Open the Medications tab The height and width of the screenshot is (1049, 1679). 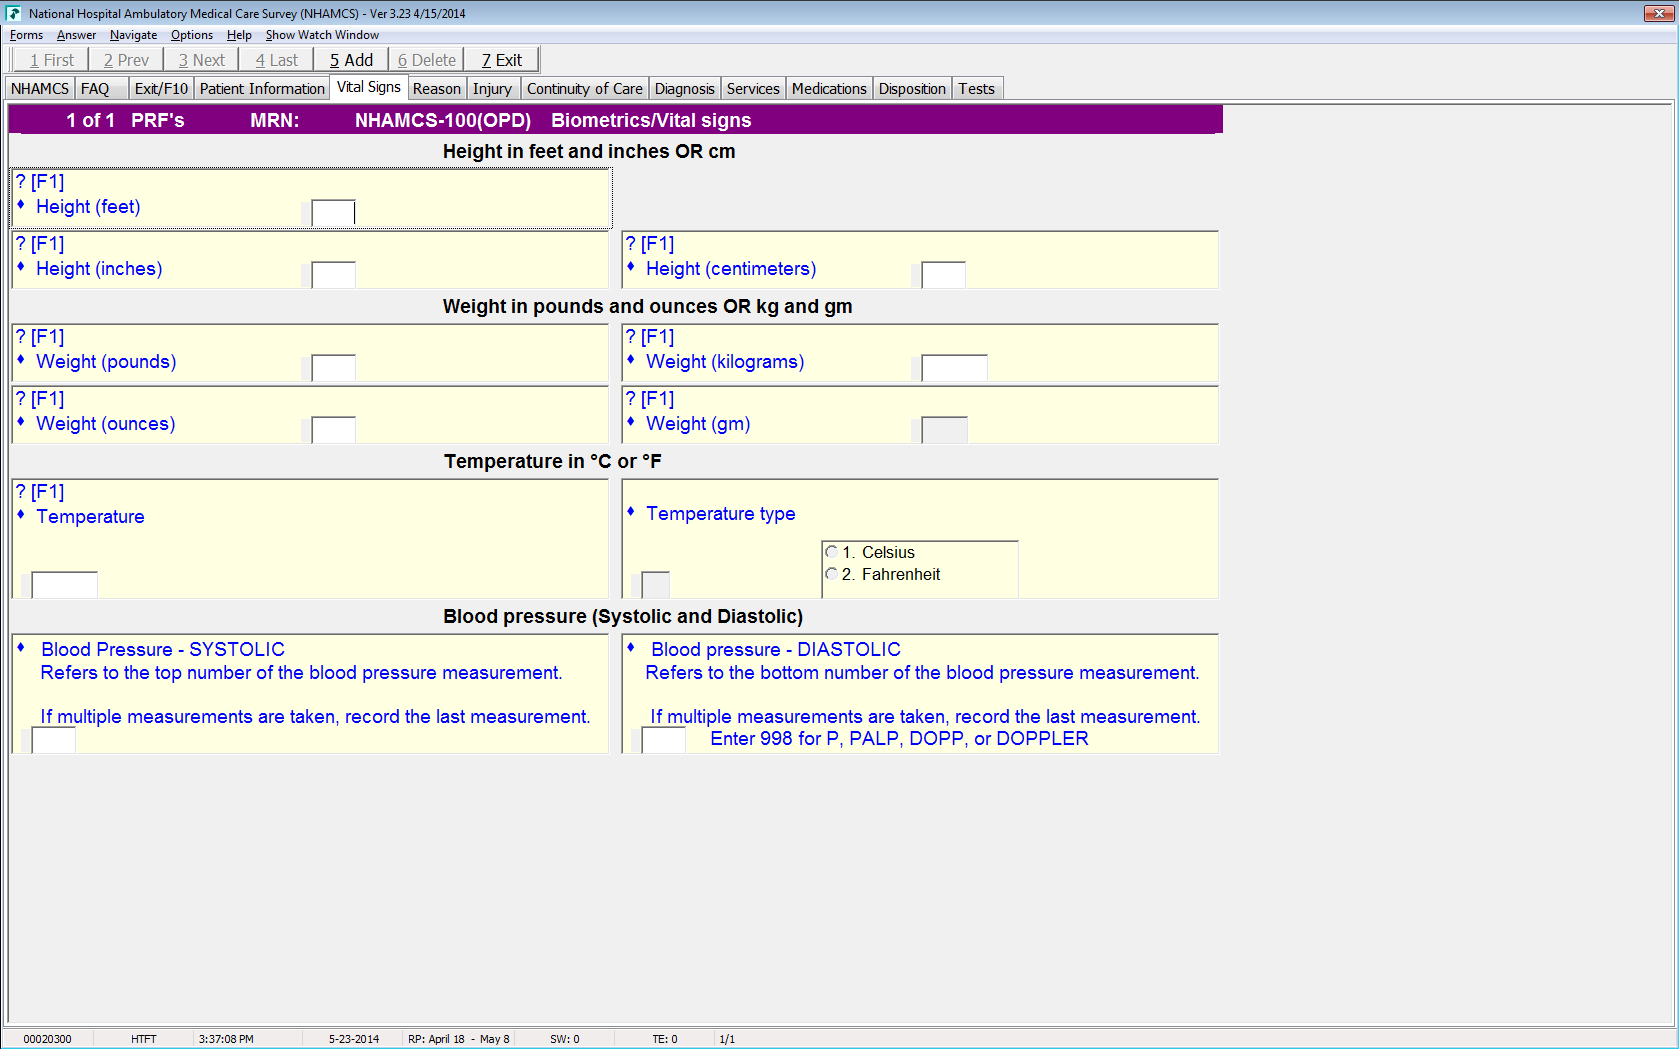coord(829,89)
